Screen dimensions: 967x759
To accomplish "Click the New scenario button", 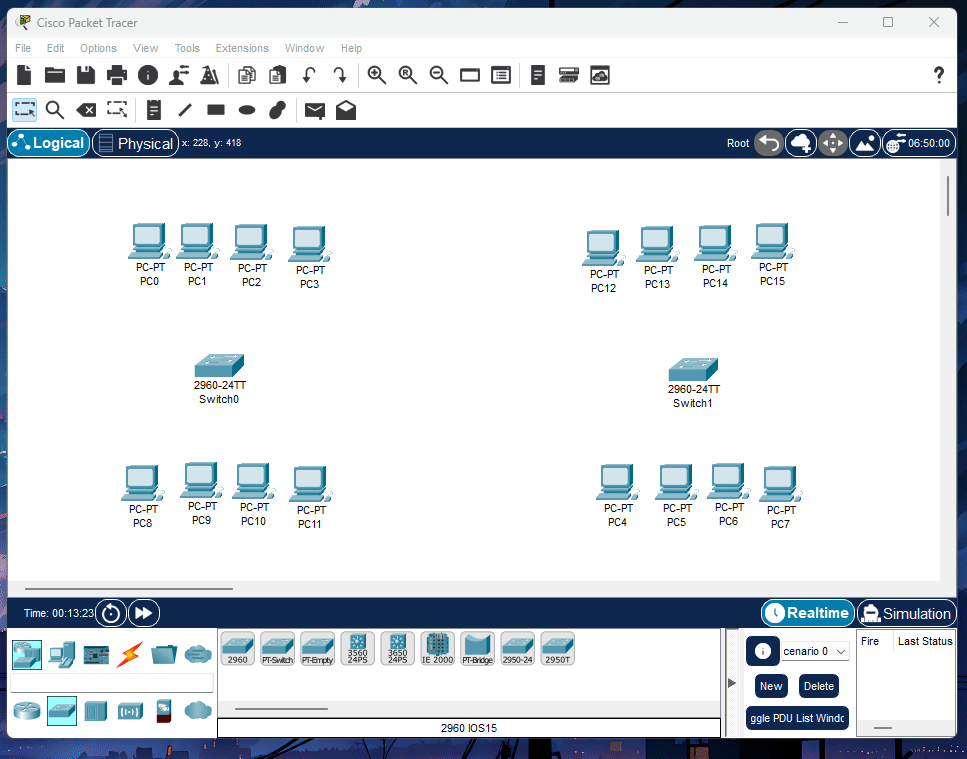I will [771, 686].
